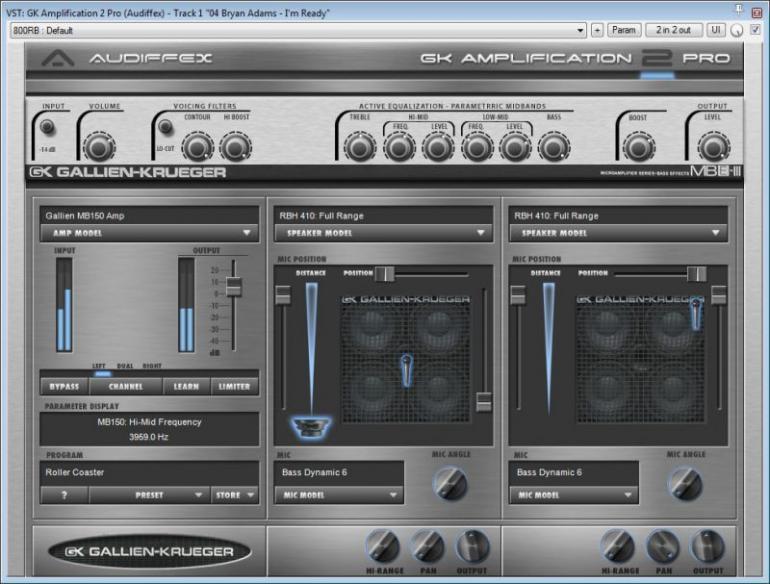Open the right Mic Model dropdown
The image size is (770, 584).
pos(574,495)
